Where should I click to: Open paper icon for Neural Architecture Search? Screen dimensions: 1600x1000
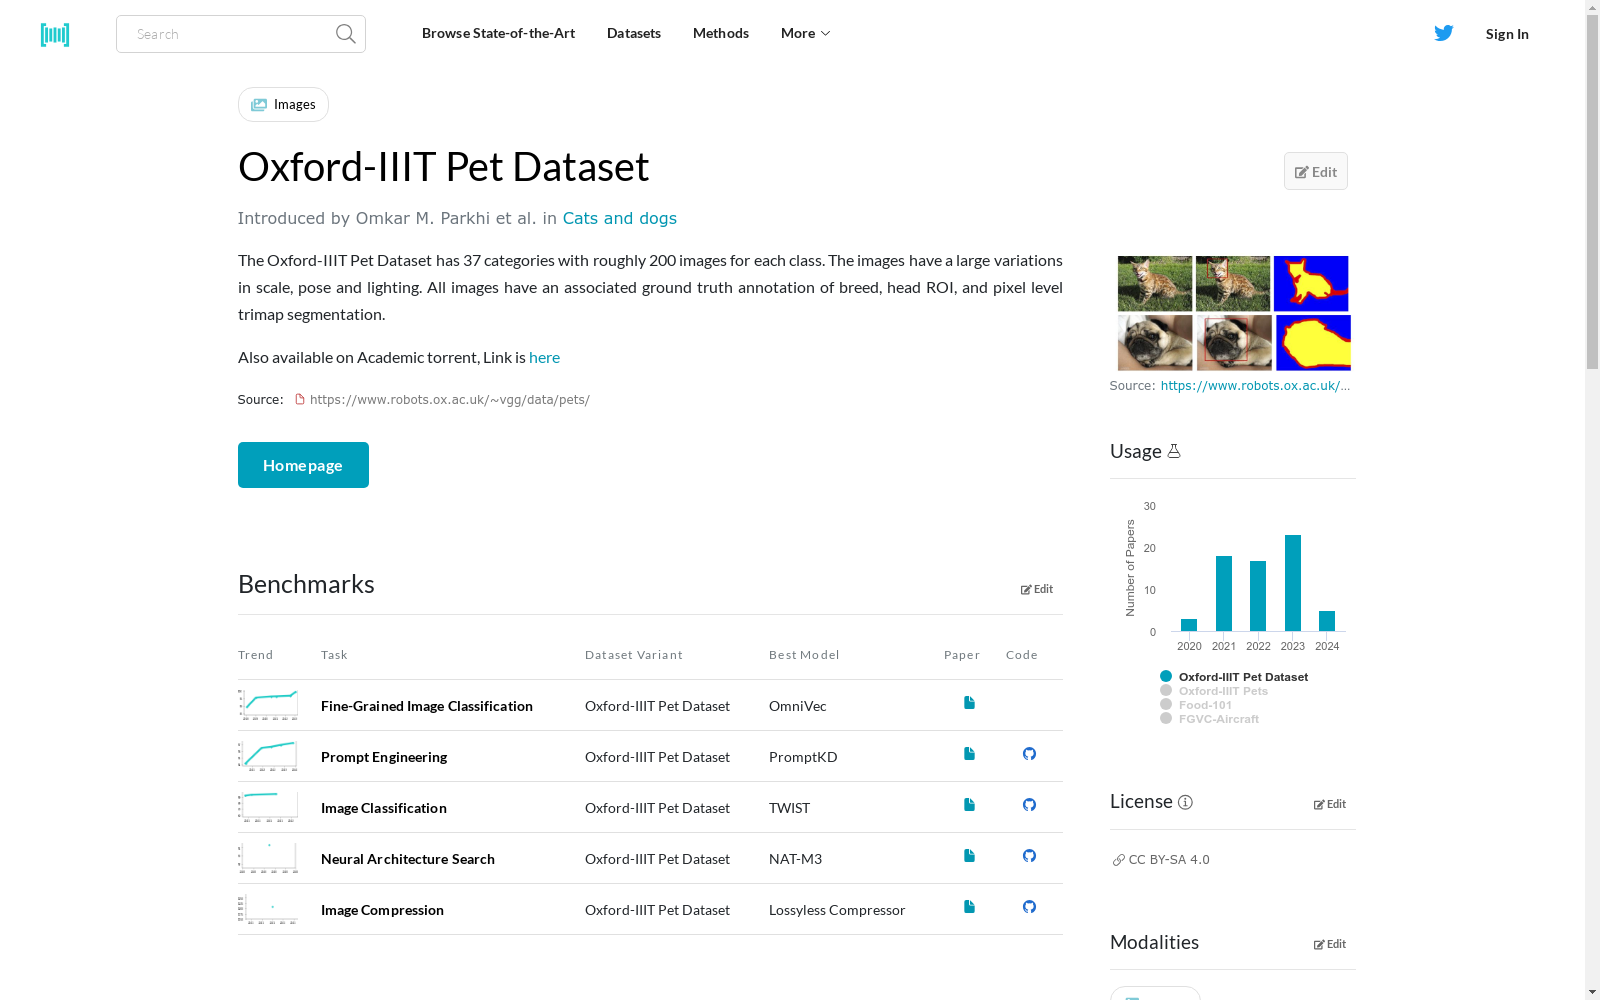pyautogui.click(x=969, y=856)
